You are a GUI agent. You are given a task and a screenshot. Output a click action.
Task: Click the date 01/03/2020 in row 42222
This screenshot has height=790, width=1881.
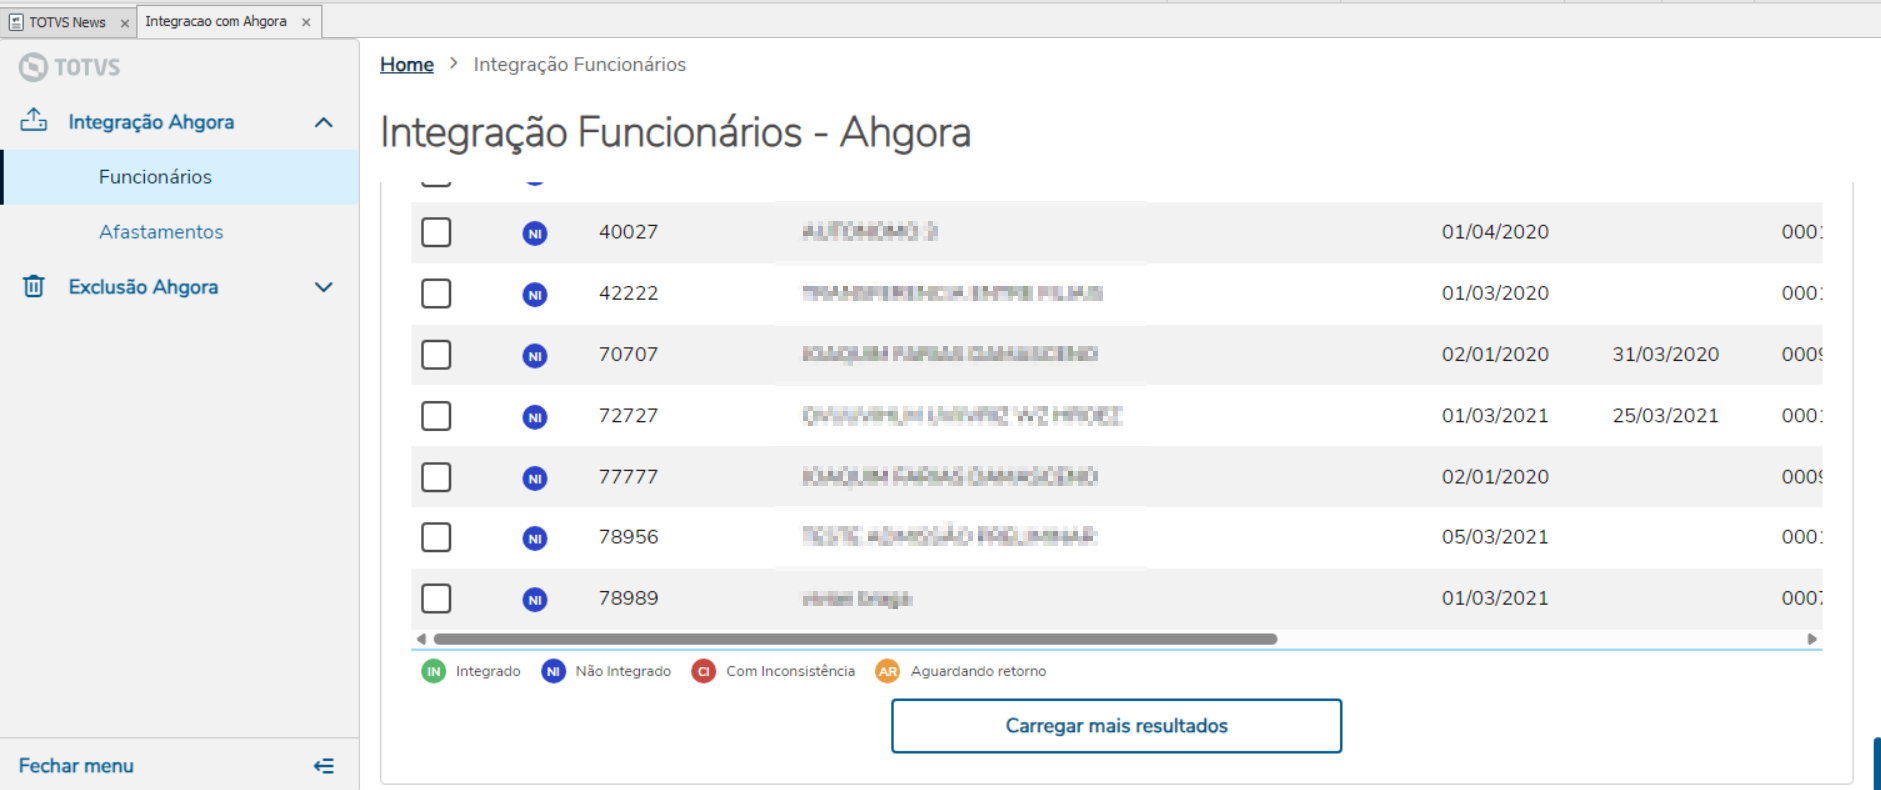tap(1495, 293)
